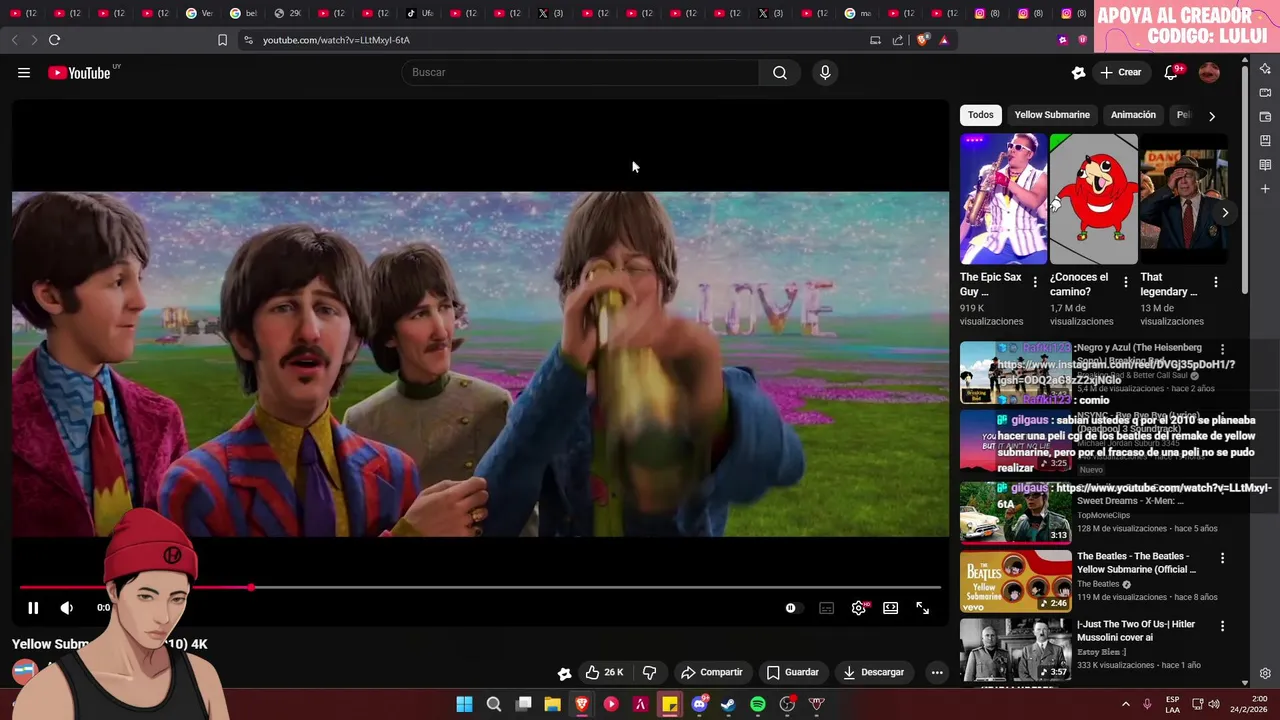Show more filter chips with right arrow

pyautogui.click(x=1212, y=116)
